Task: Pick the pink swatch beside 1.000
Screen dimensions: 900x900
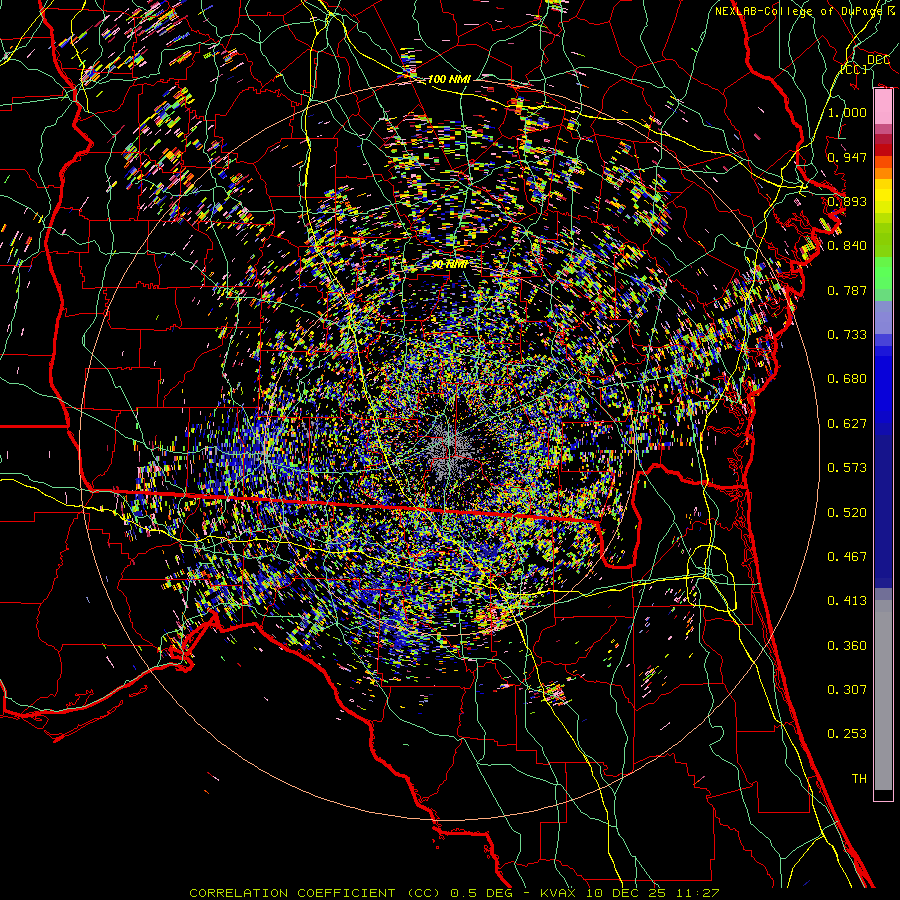Action: (x=883, y=107)
